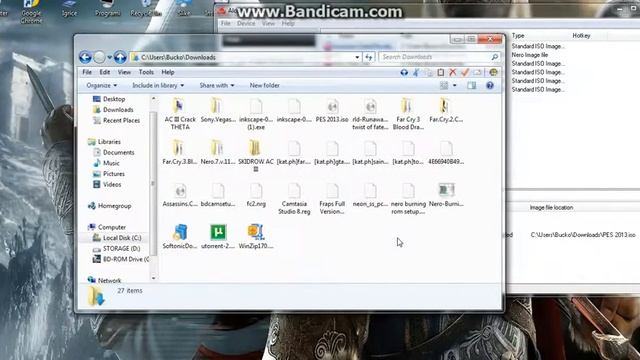Open the Explorer help question mark
640x360 pixels.
[490, 85]
